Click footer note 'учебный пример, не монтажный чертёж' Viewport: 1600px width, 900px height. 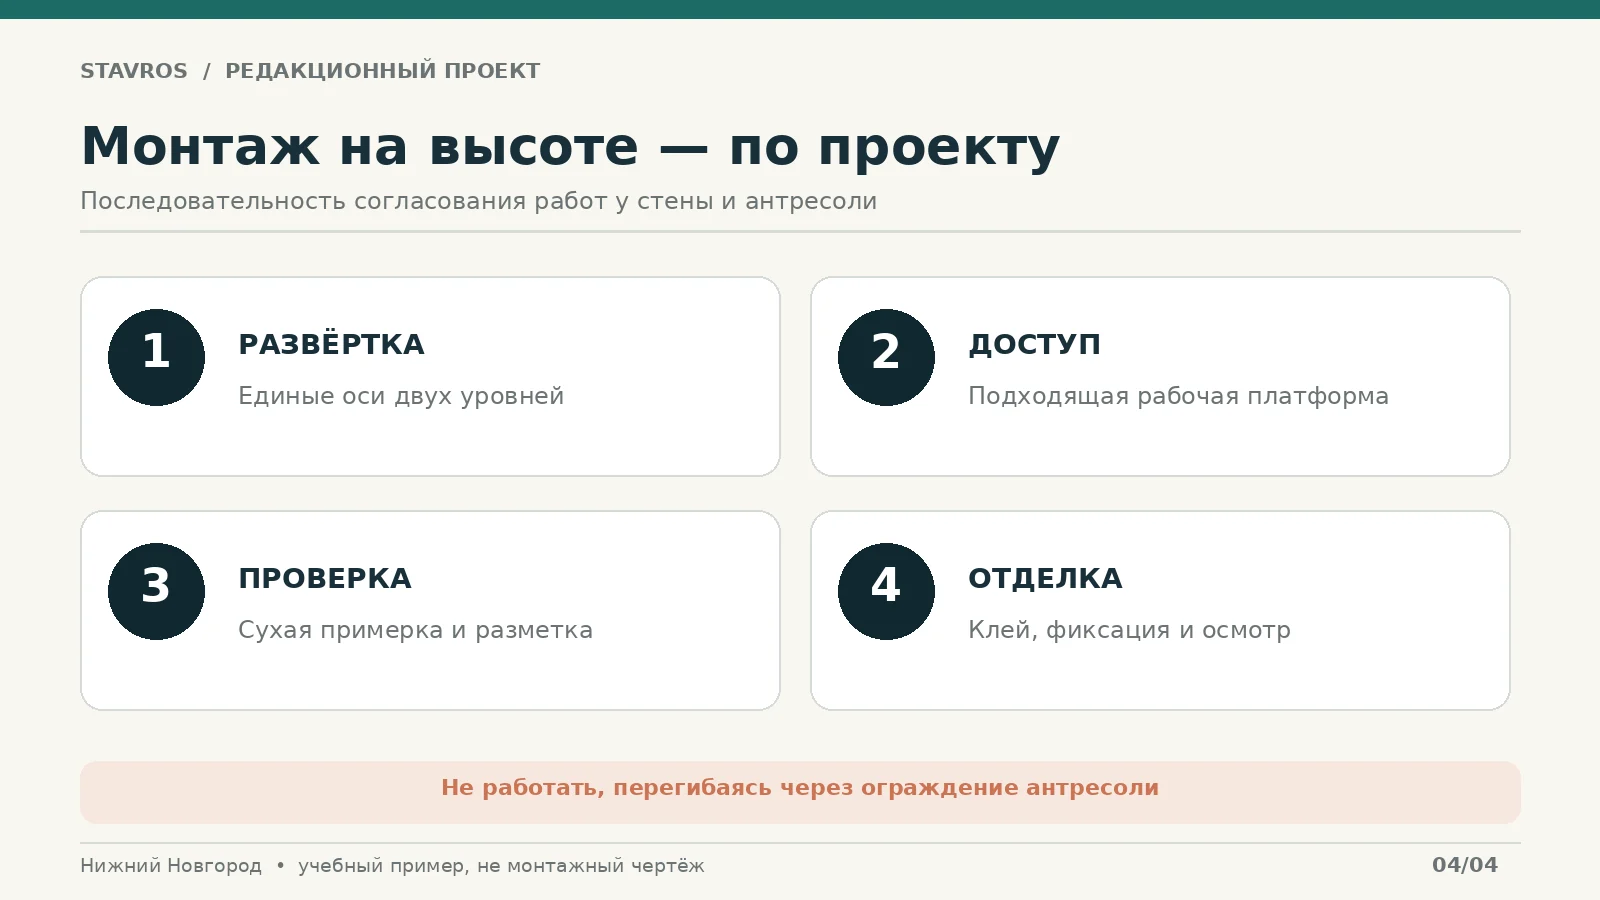(x=501, y=866)
